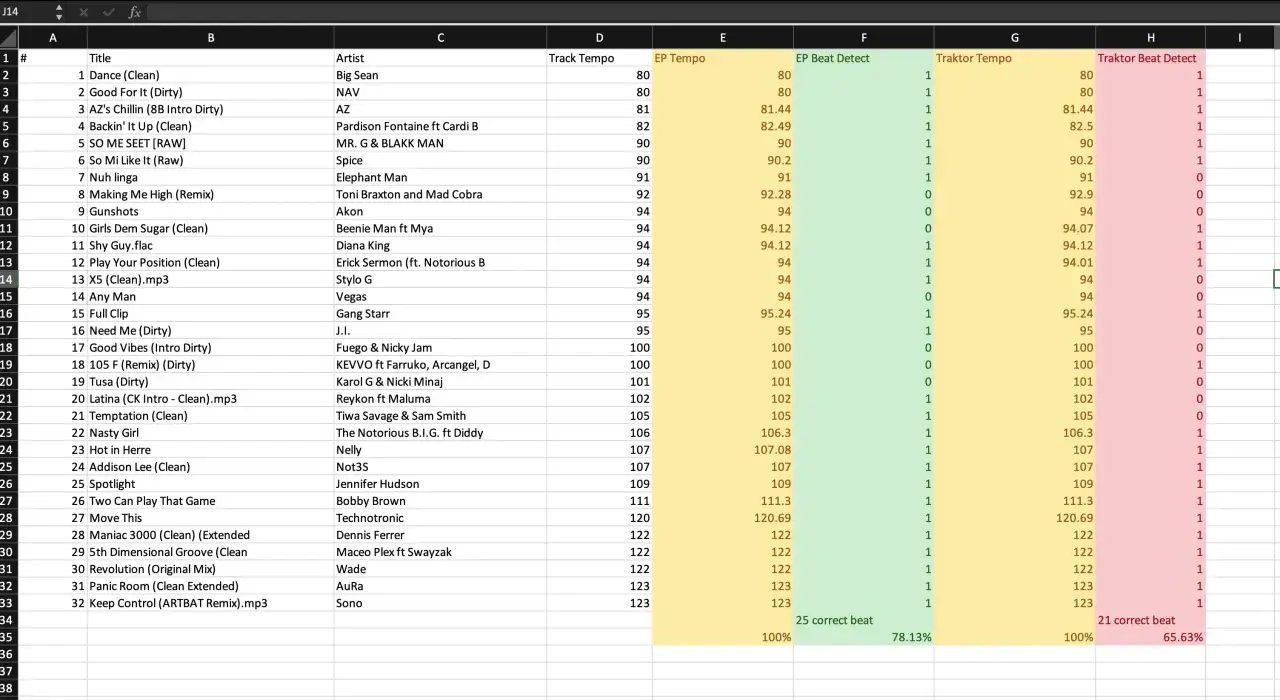Click the Name Box stepper arrows
The image size is (1280, 700).
coord(59,12)
